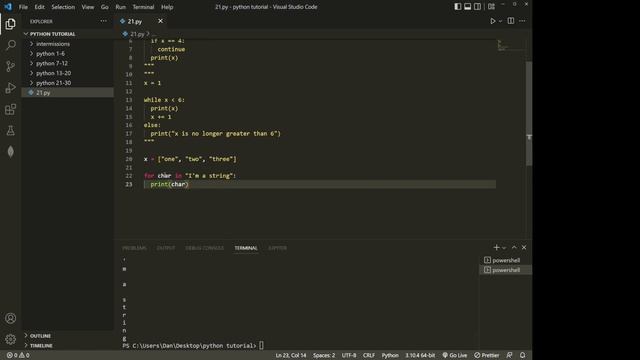Open Explorer Views and More Actions ellipsis
Screen dimensions: 640x360
click(104, 21)
